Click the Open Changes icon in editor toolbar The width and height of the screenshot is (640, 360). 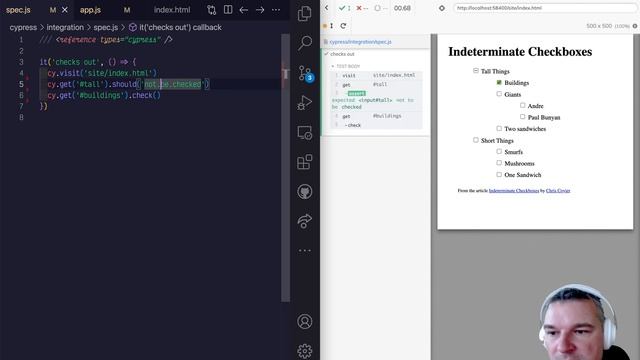coord(211,10)
